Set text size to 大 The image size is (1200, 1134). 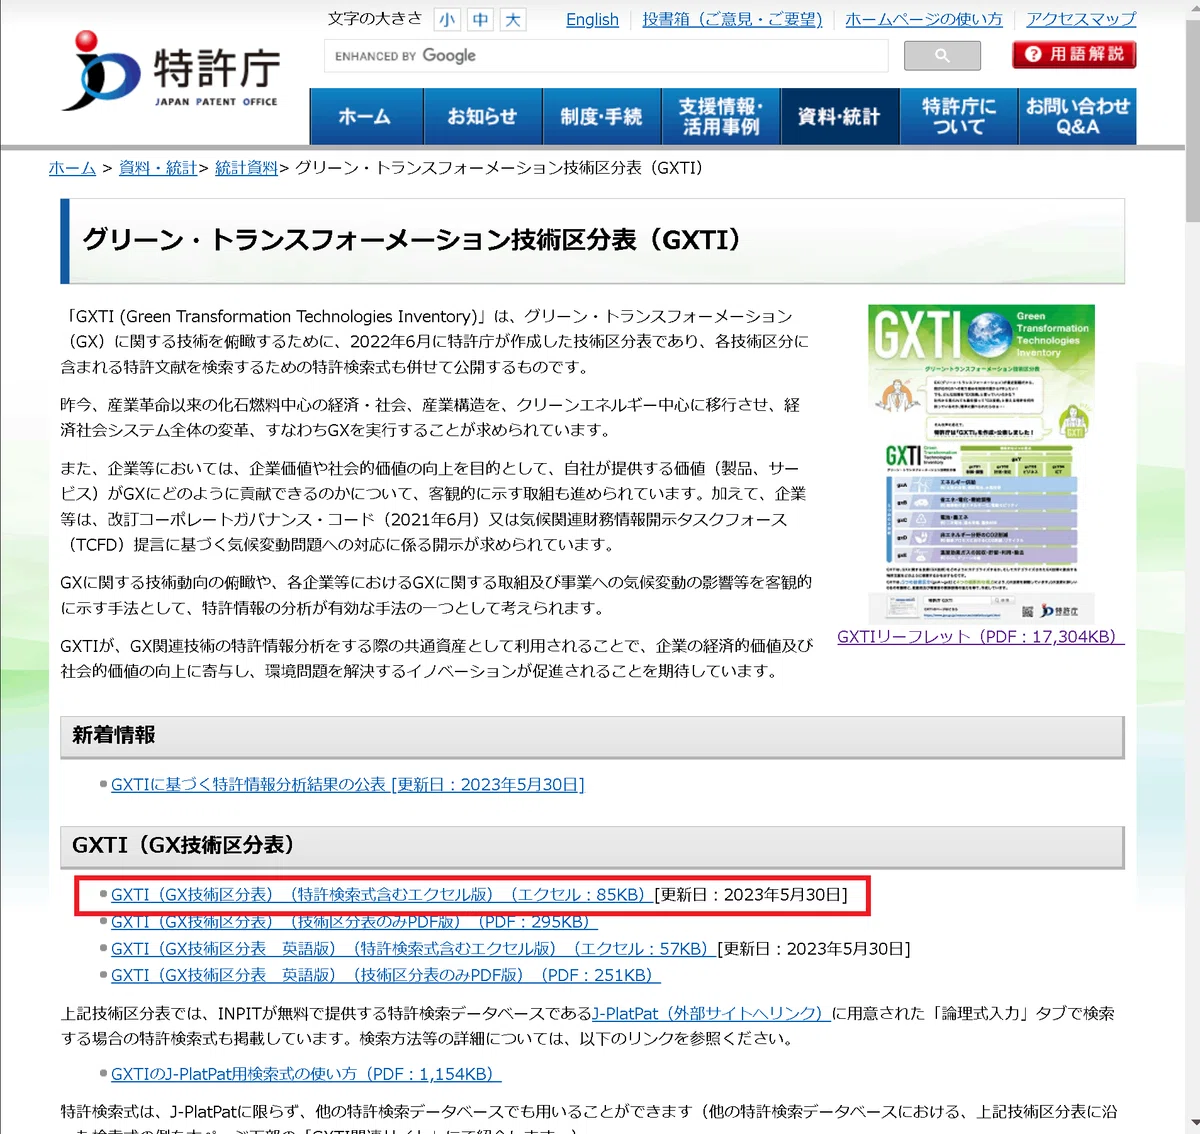point(513,19)
